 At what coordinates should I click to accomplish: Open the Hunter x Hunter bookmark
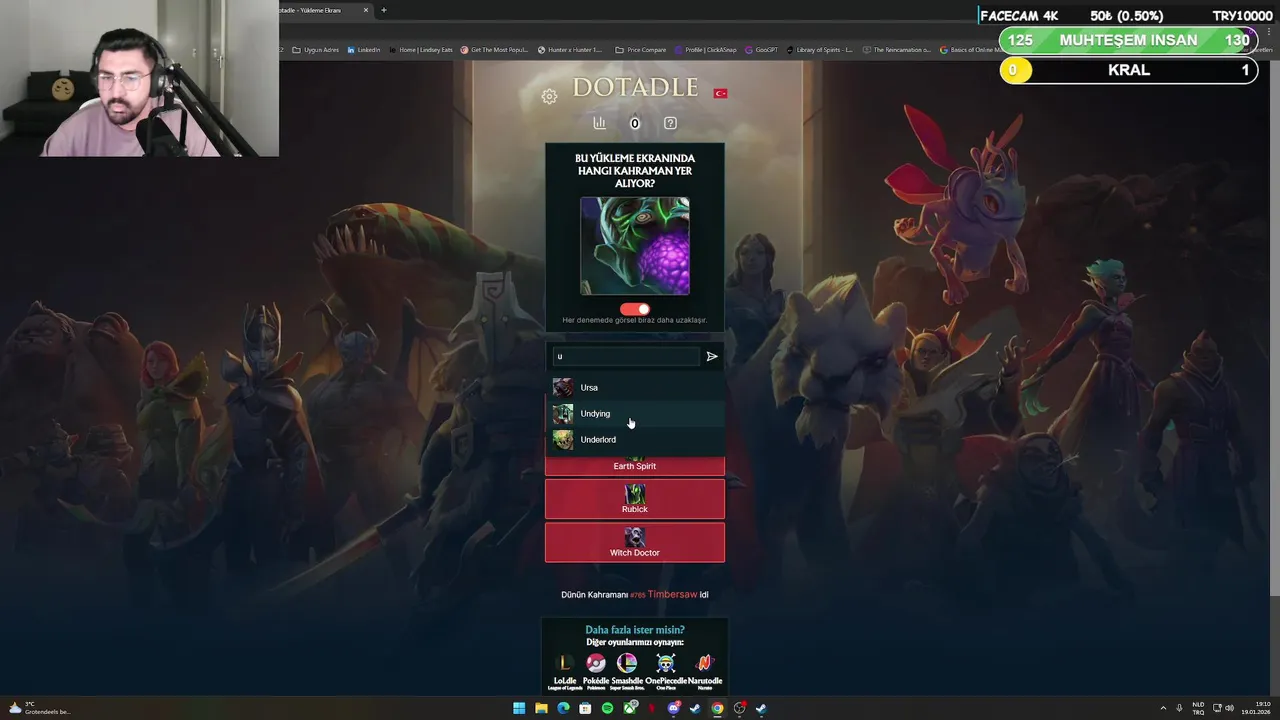(570, 50)
